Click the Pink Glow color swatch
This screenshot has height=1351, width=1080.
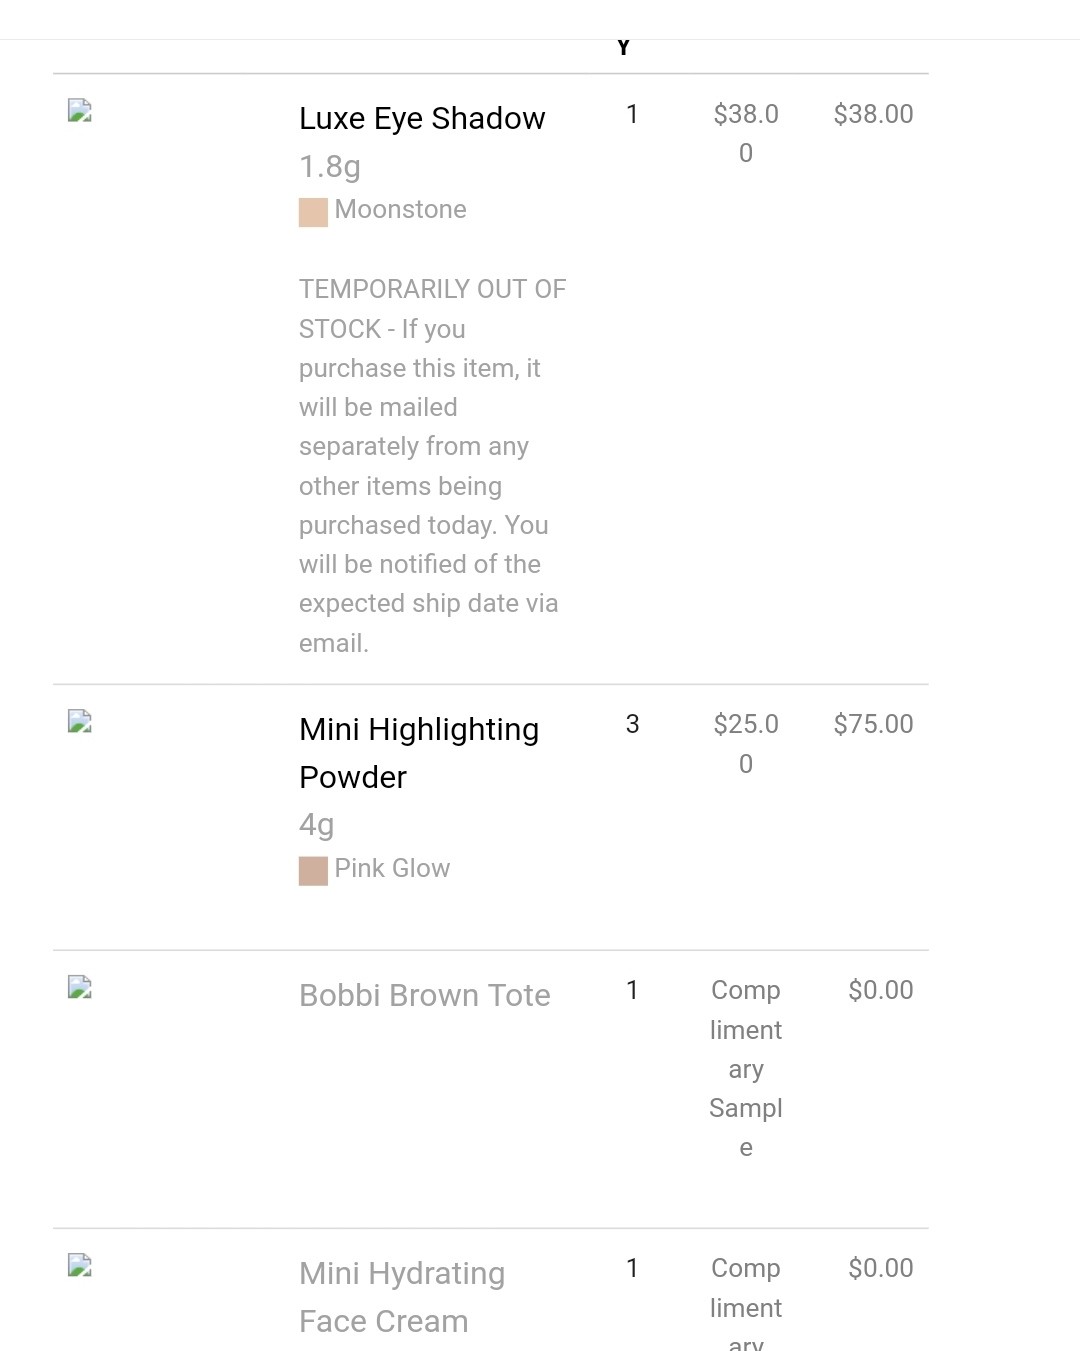point(313,871)
